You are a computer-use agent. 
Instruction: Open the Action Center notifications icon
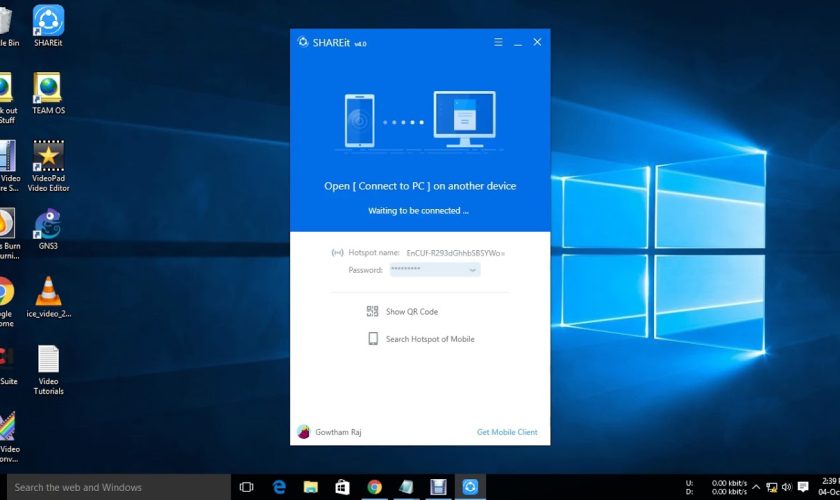[x=802, y=487]
